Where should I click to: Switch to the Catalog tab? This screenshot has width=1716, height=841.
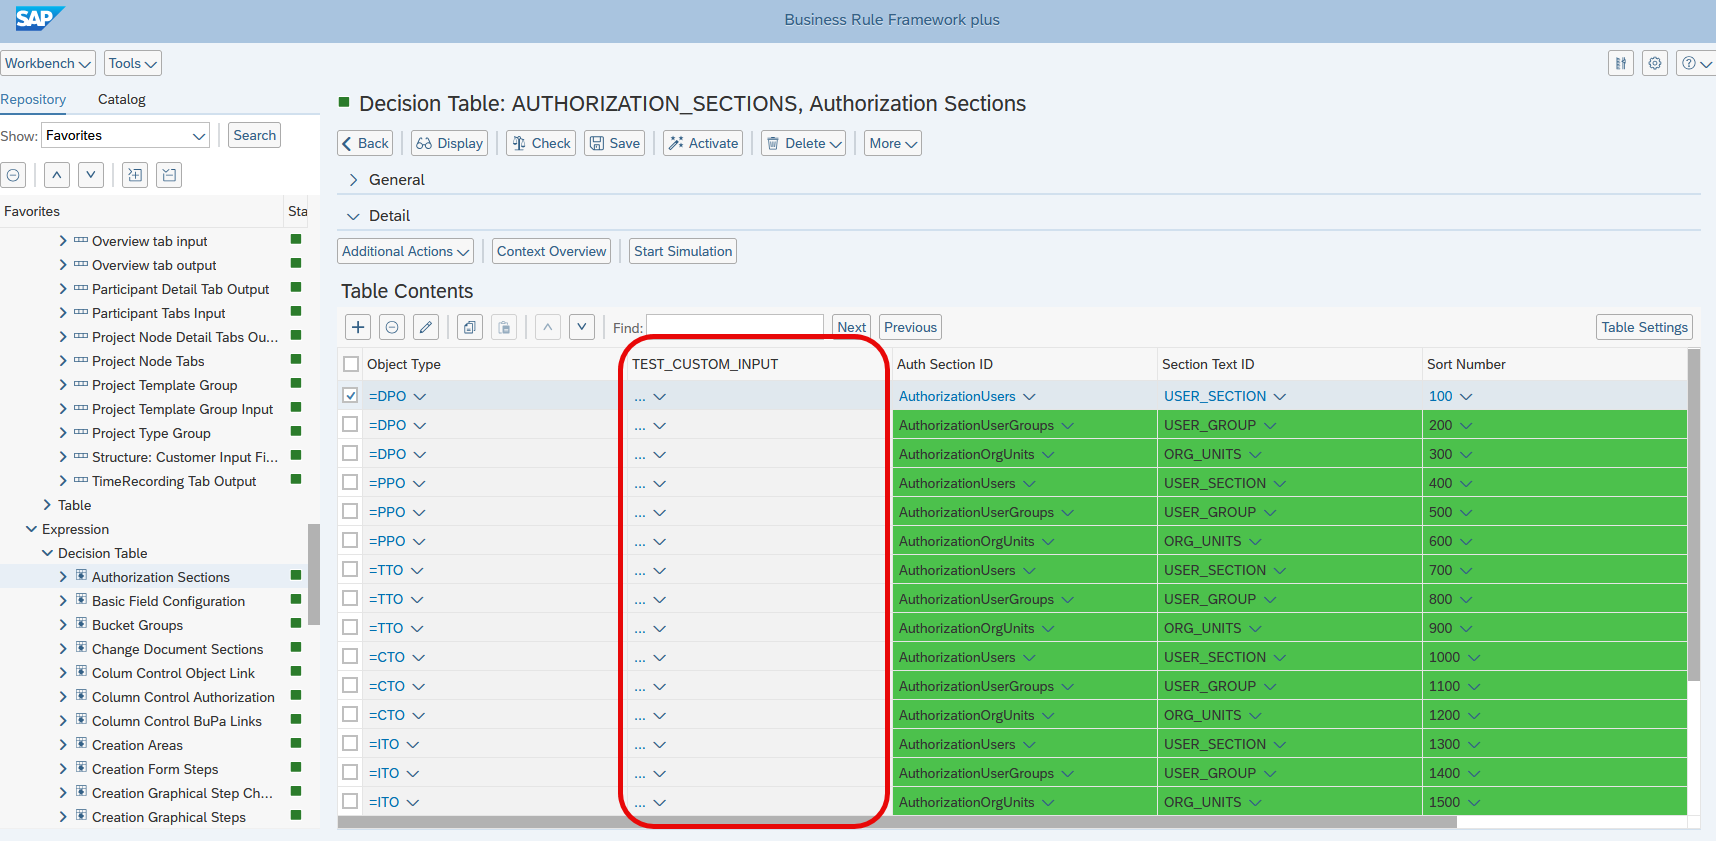[122, 99]
